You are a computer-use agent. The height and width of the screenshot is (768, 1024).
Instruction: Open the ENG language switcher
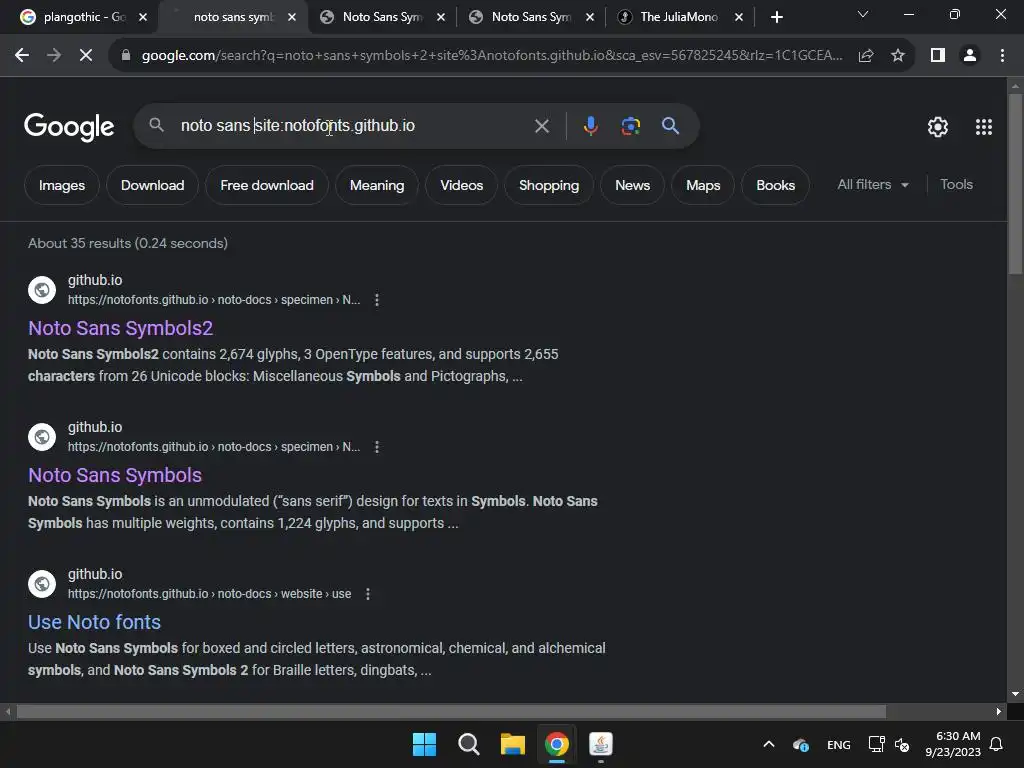click(x=839, y=744)
